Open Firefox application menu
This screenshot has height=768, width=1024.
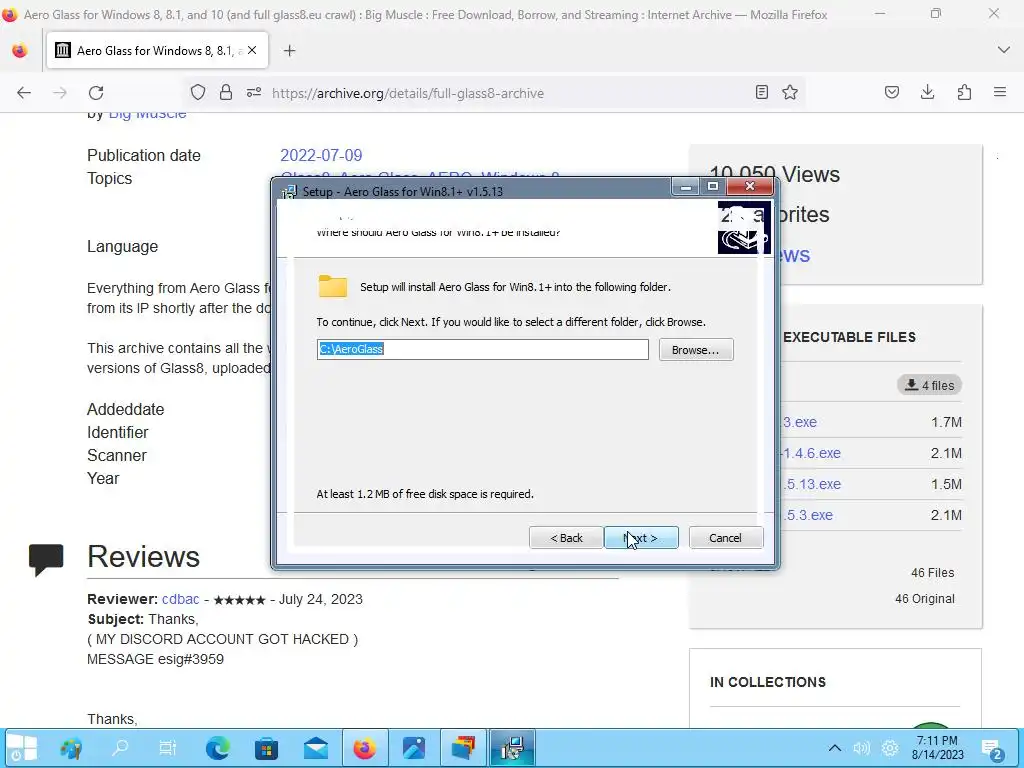(x=1000, y=92)
